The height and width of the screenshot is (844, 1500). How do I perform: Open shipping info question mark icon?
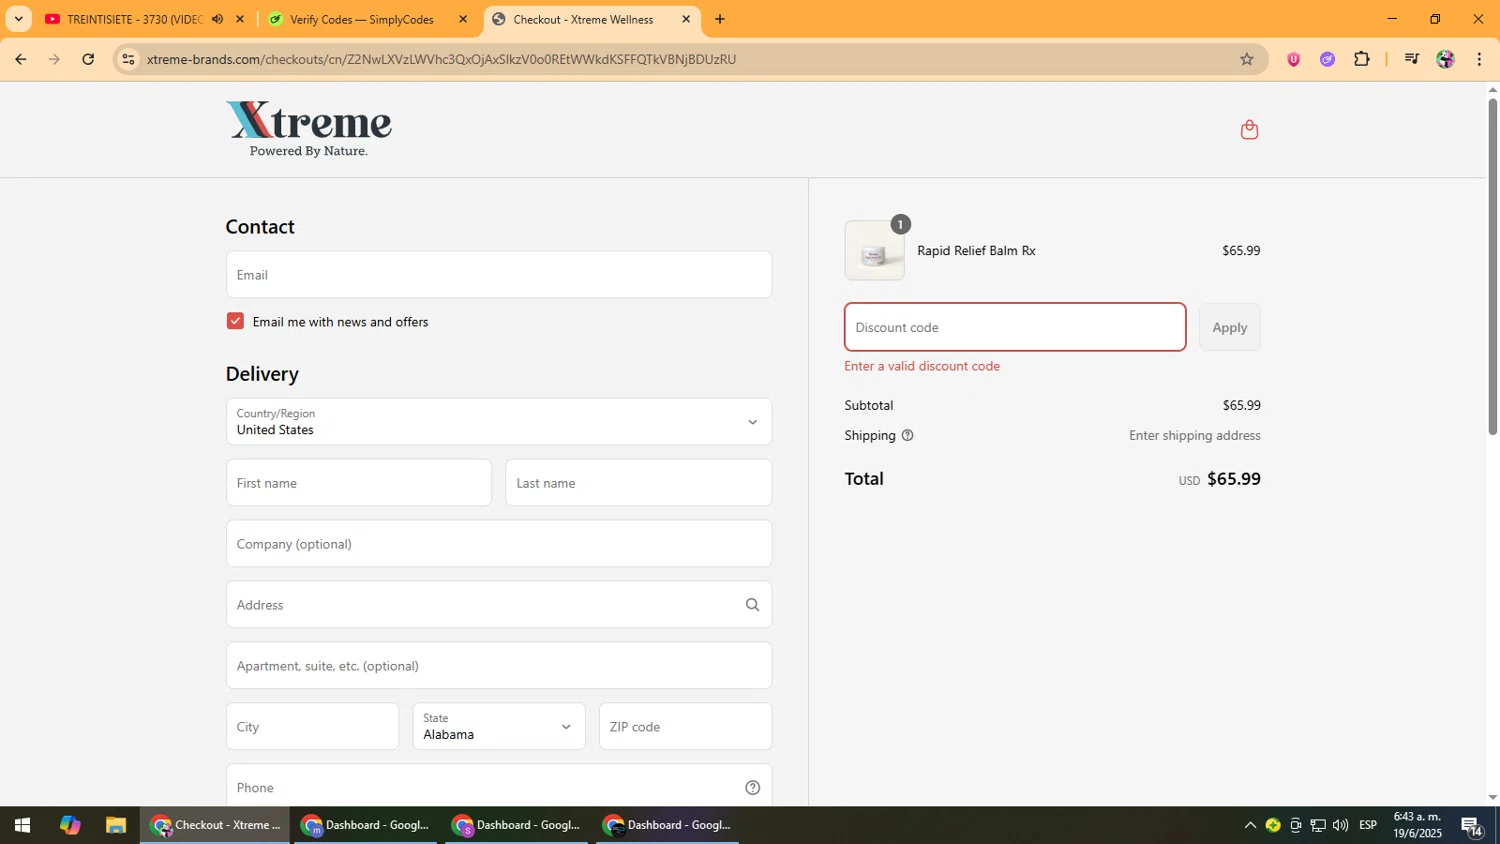tap(907, 435)
